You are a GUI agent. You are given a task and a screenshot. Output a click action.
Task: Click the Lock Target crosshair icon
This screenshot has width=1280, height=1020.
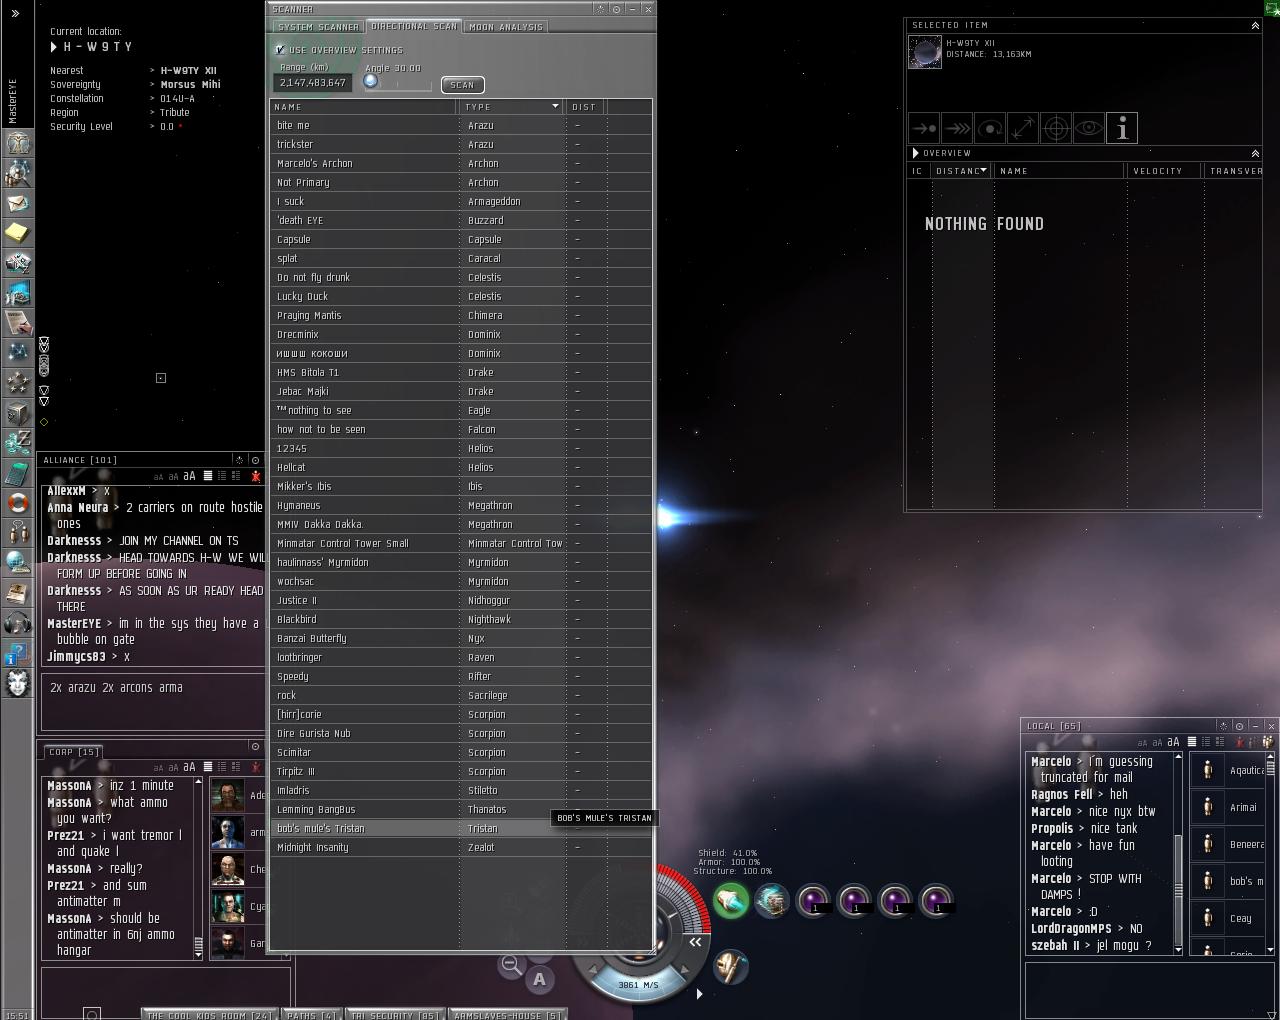click(x=1056, y=128)
